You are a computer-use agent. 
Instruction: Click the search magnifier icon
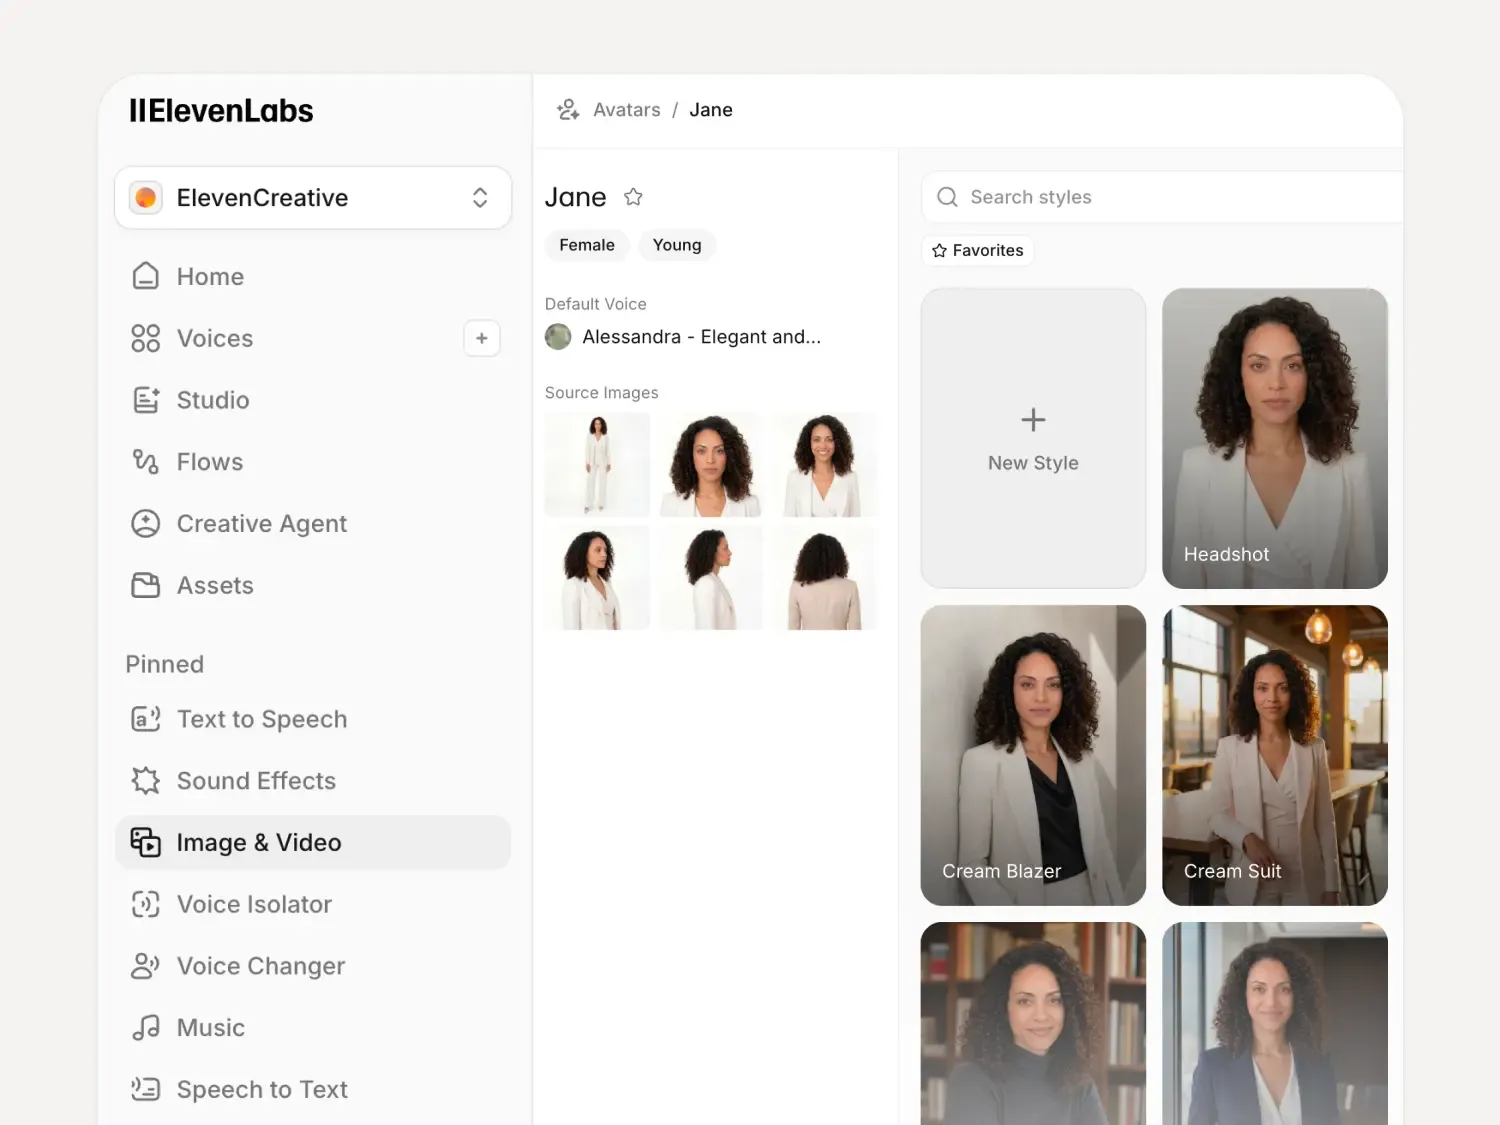click(x=947, y=197)
